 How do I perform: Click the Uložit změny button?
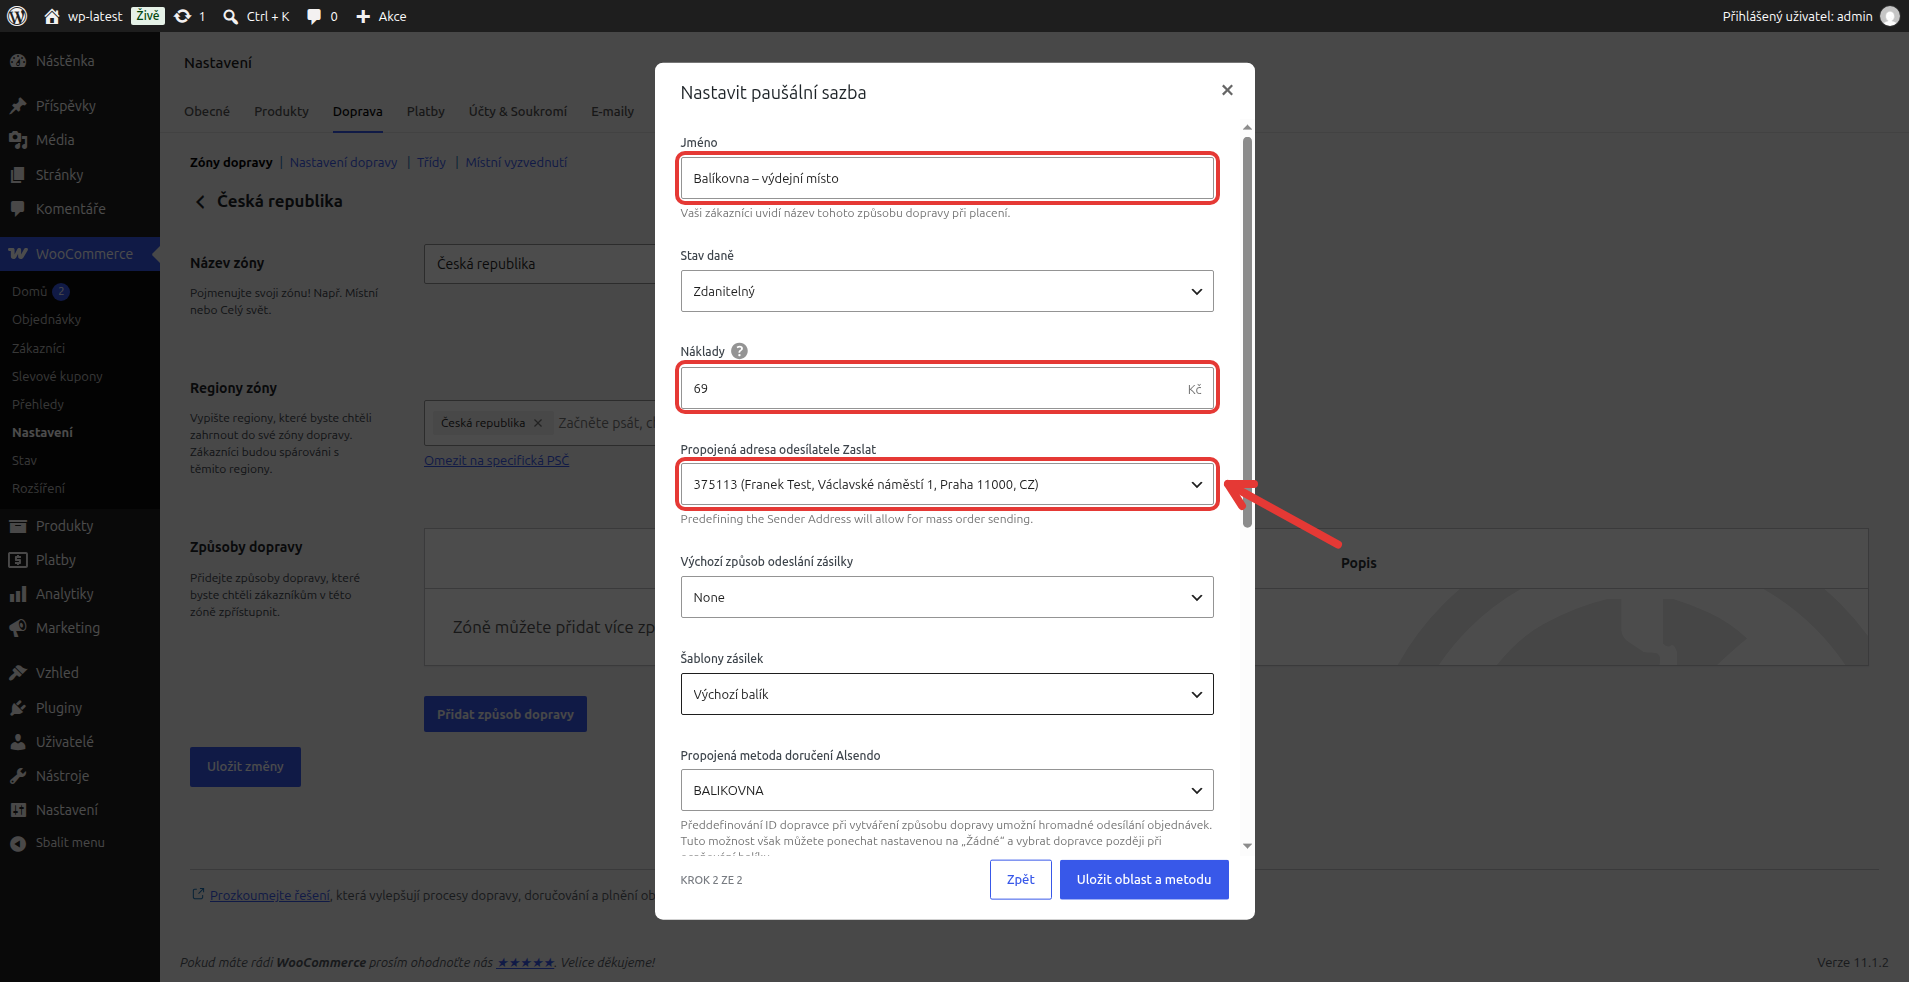coord(245,767)
